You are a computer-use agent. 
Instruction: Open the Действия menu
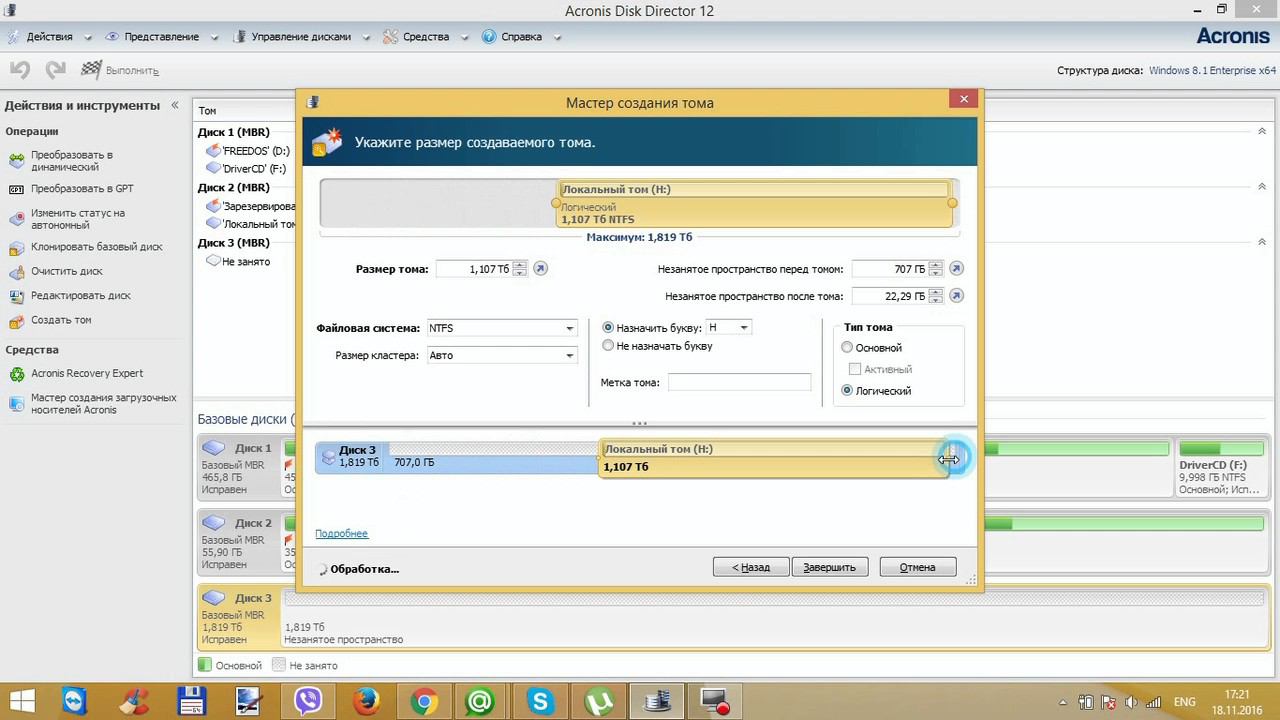click(50, 37)
